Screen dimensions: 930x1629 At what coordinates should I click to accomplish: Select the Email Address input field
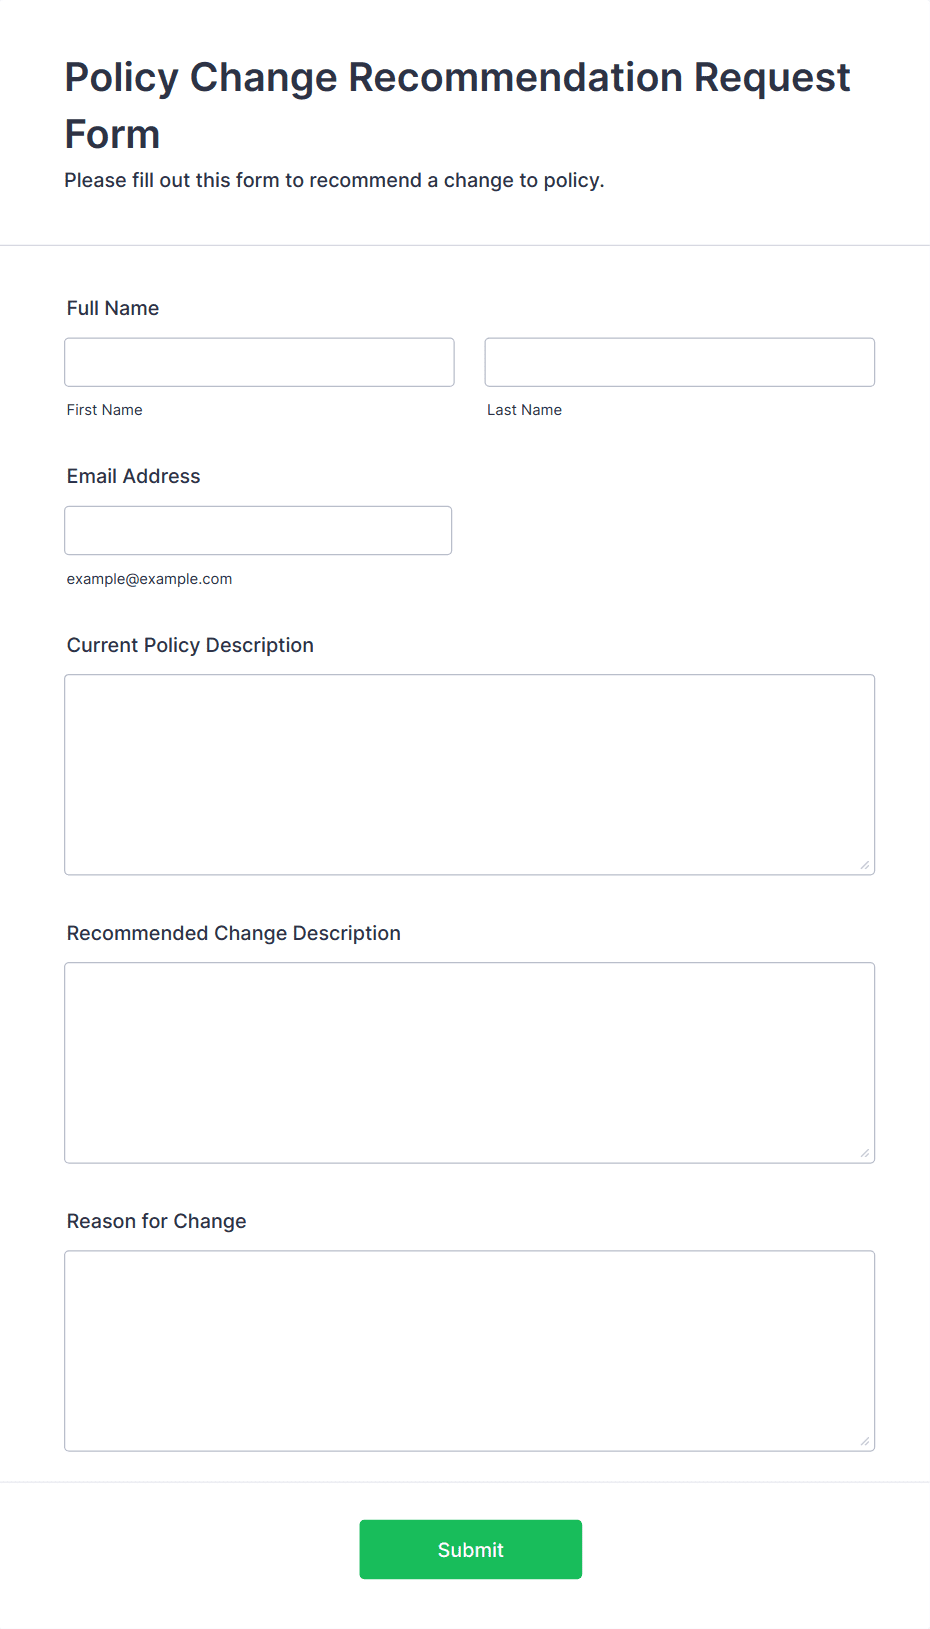258,530
